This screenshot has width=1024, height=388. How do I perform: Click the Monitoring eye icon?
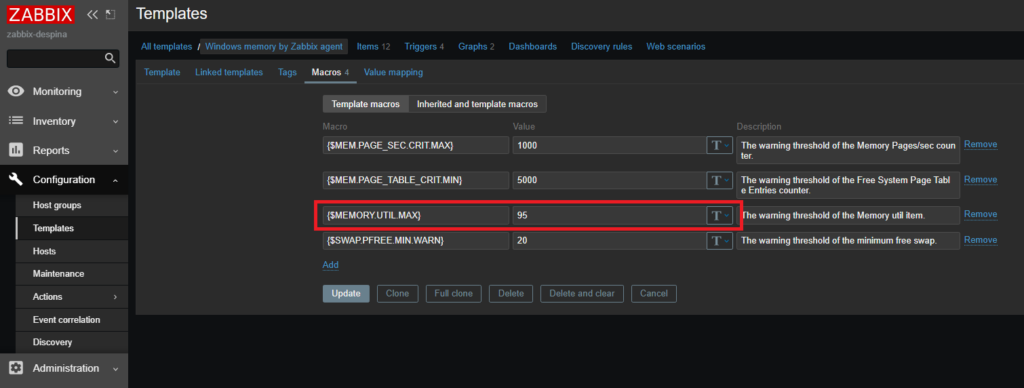16,91
